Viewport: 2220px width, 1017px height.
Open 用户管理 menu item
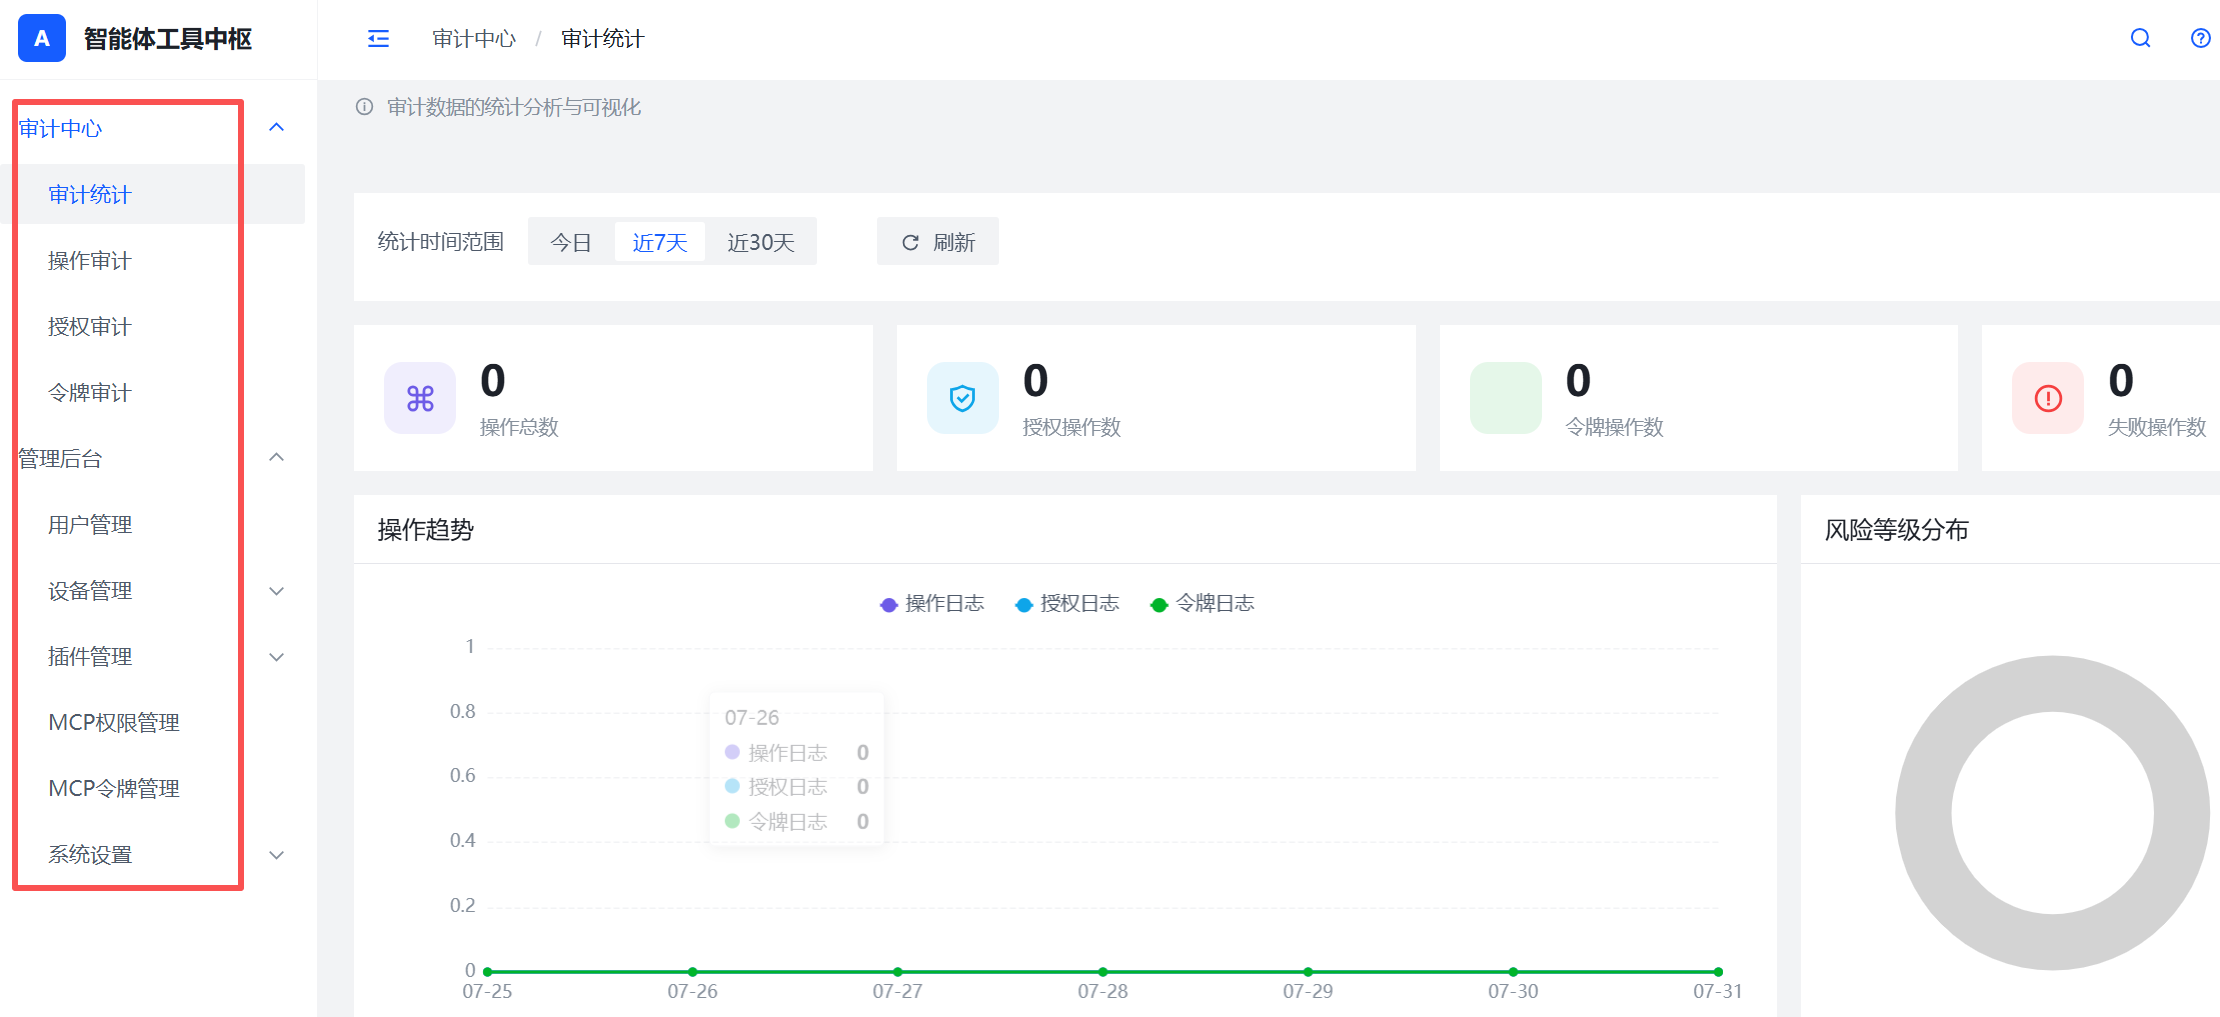point(152,524)
